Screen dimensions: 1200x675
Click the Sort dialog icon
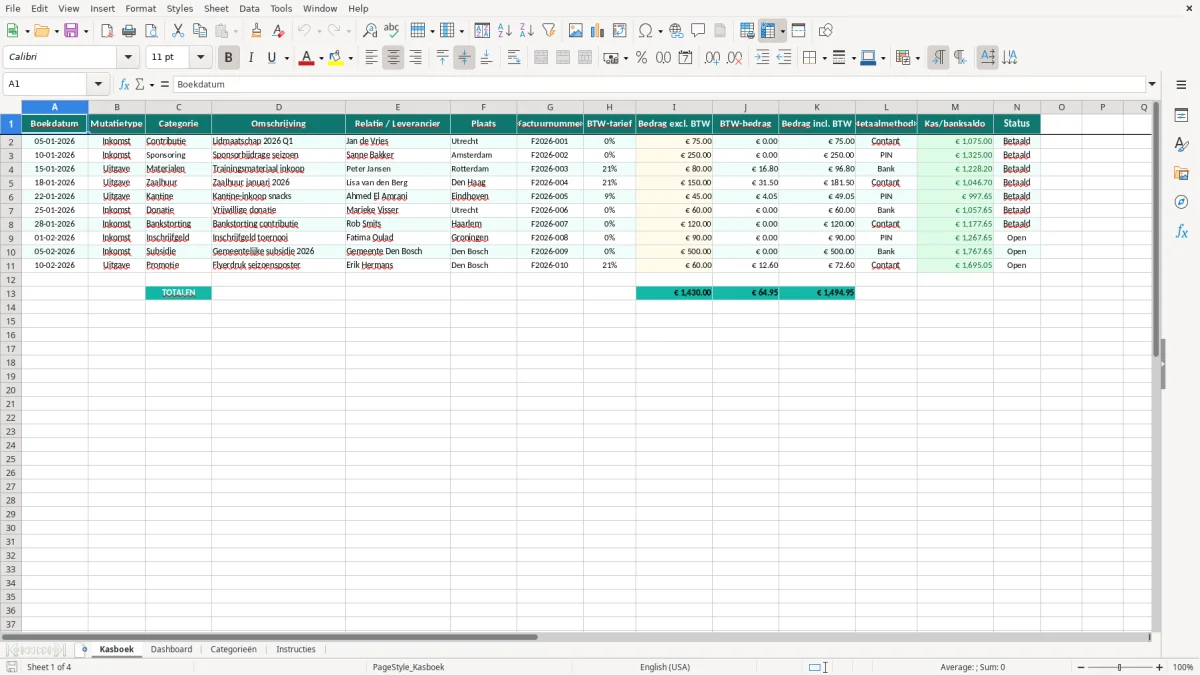[482, 31]
